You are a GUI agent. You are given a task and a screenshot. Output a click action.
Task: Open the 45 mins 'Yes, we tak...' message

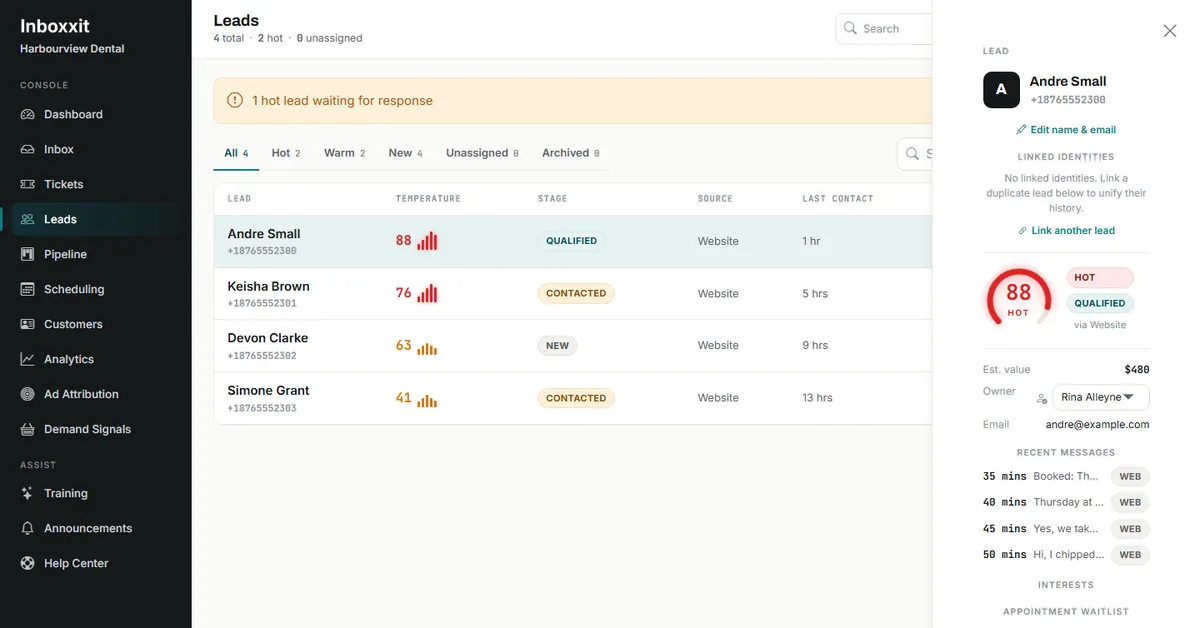coord(1066,528)
